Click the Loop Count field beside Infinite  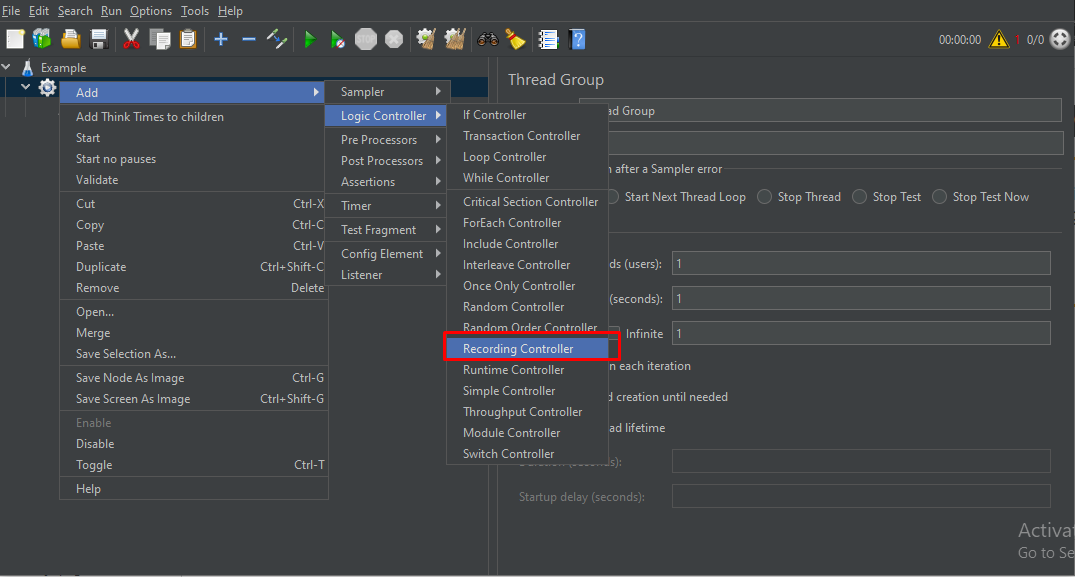(861, 333)
